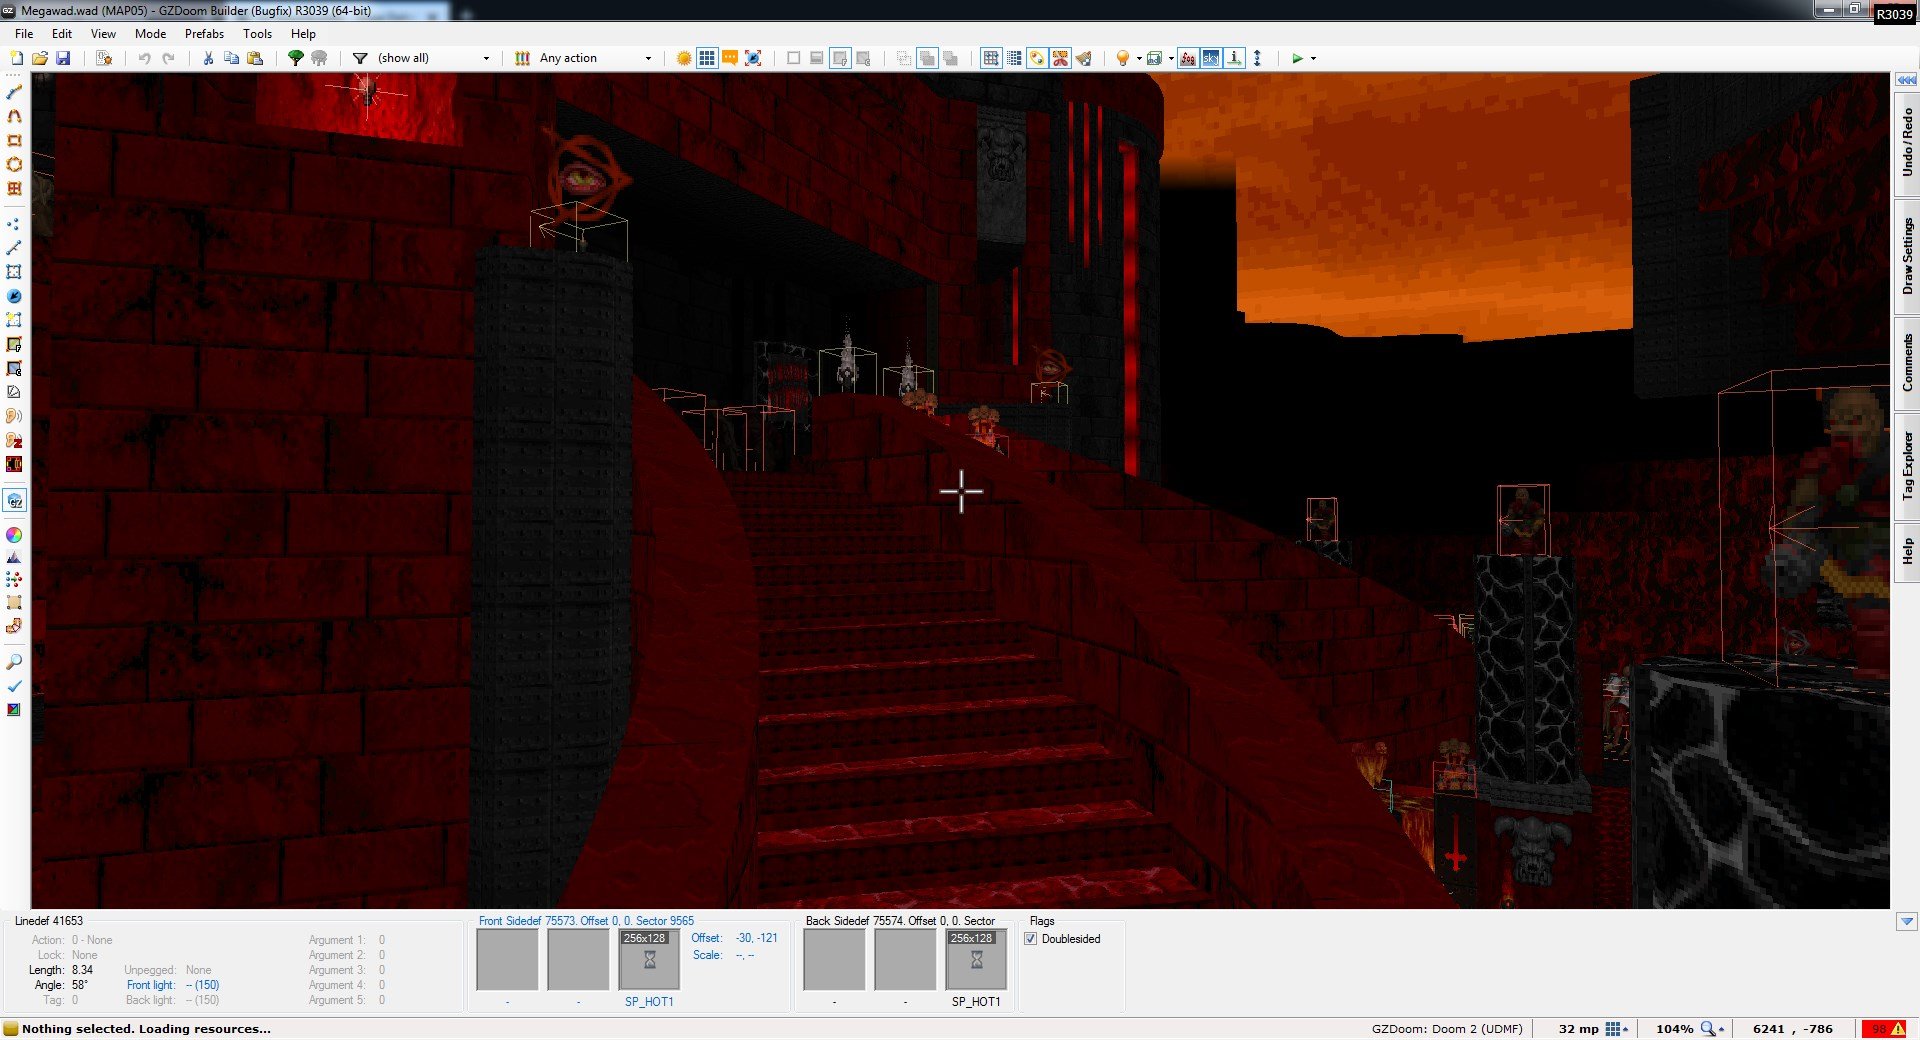The height and width of the screenshot is (1040, 1920).
Task: Switch to Things mode arrow icon
Action: 14,296
